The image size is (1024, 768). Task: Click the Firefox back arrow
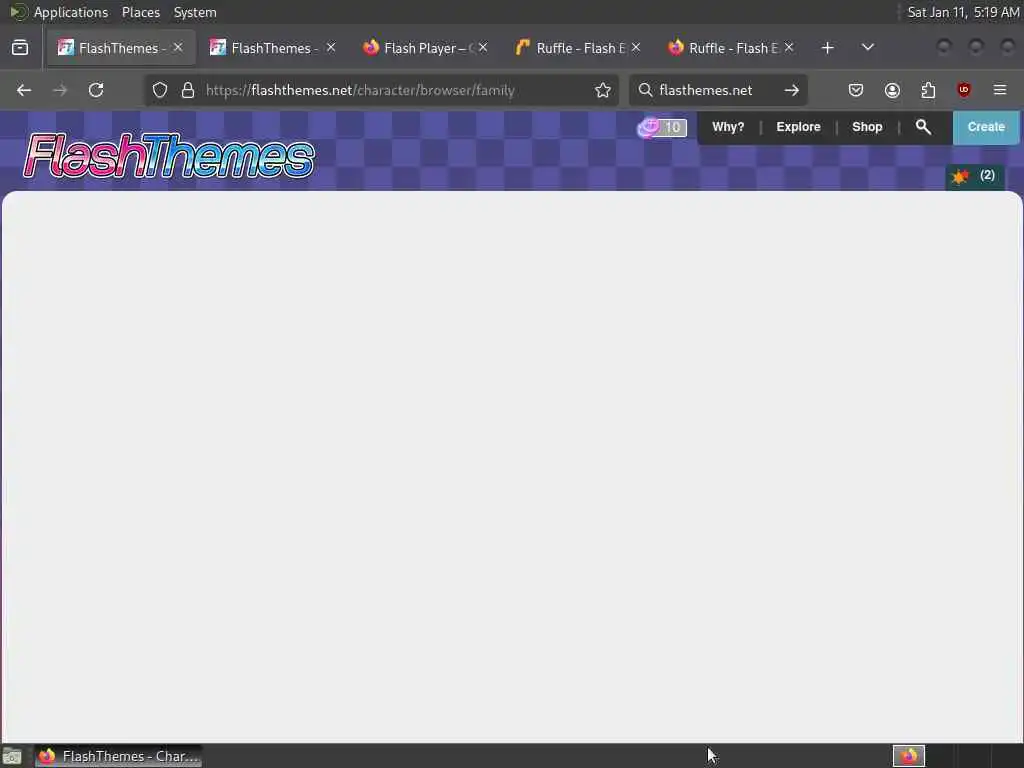[24, 90]
